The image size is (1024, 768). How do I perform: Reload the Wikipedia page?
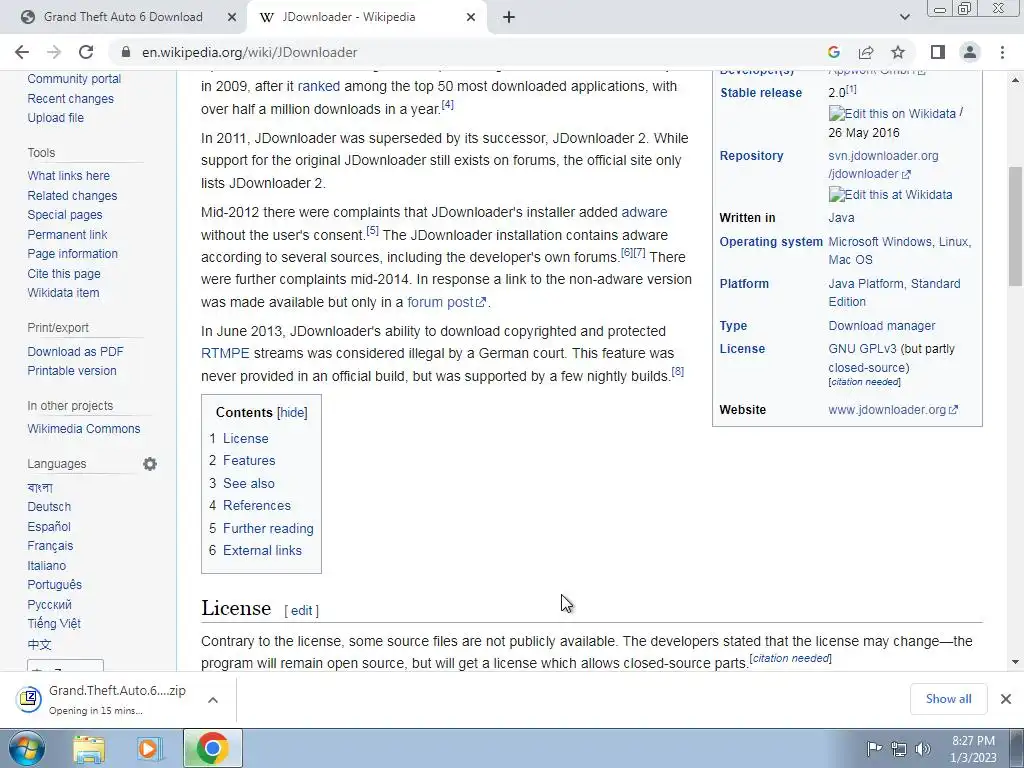(86, 52)
